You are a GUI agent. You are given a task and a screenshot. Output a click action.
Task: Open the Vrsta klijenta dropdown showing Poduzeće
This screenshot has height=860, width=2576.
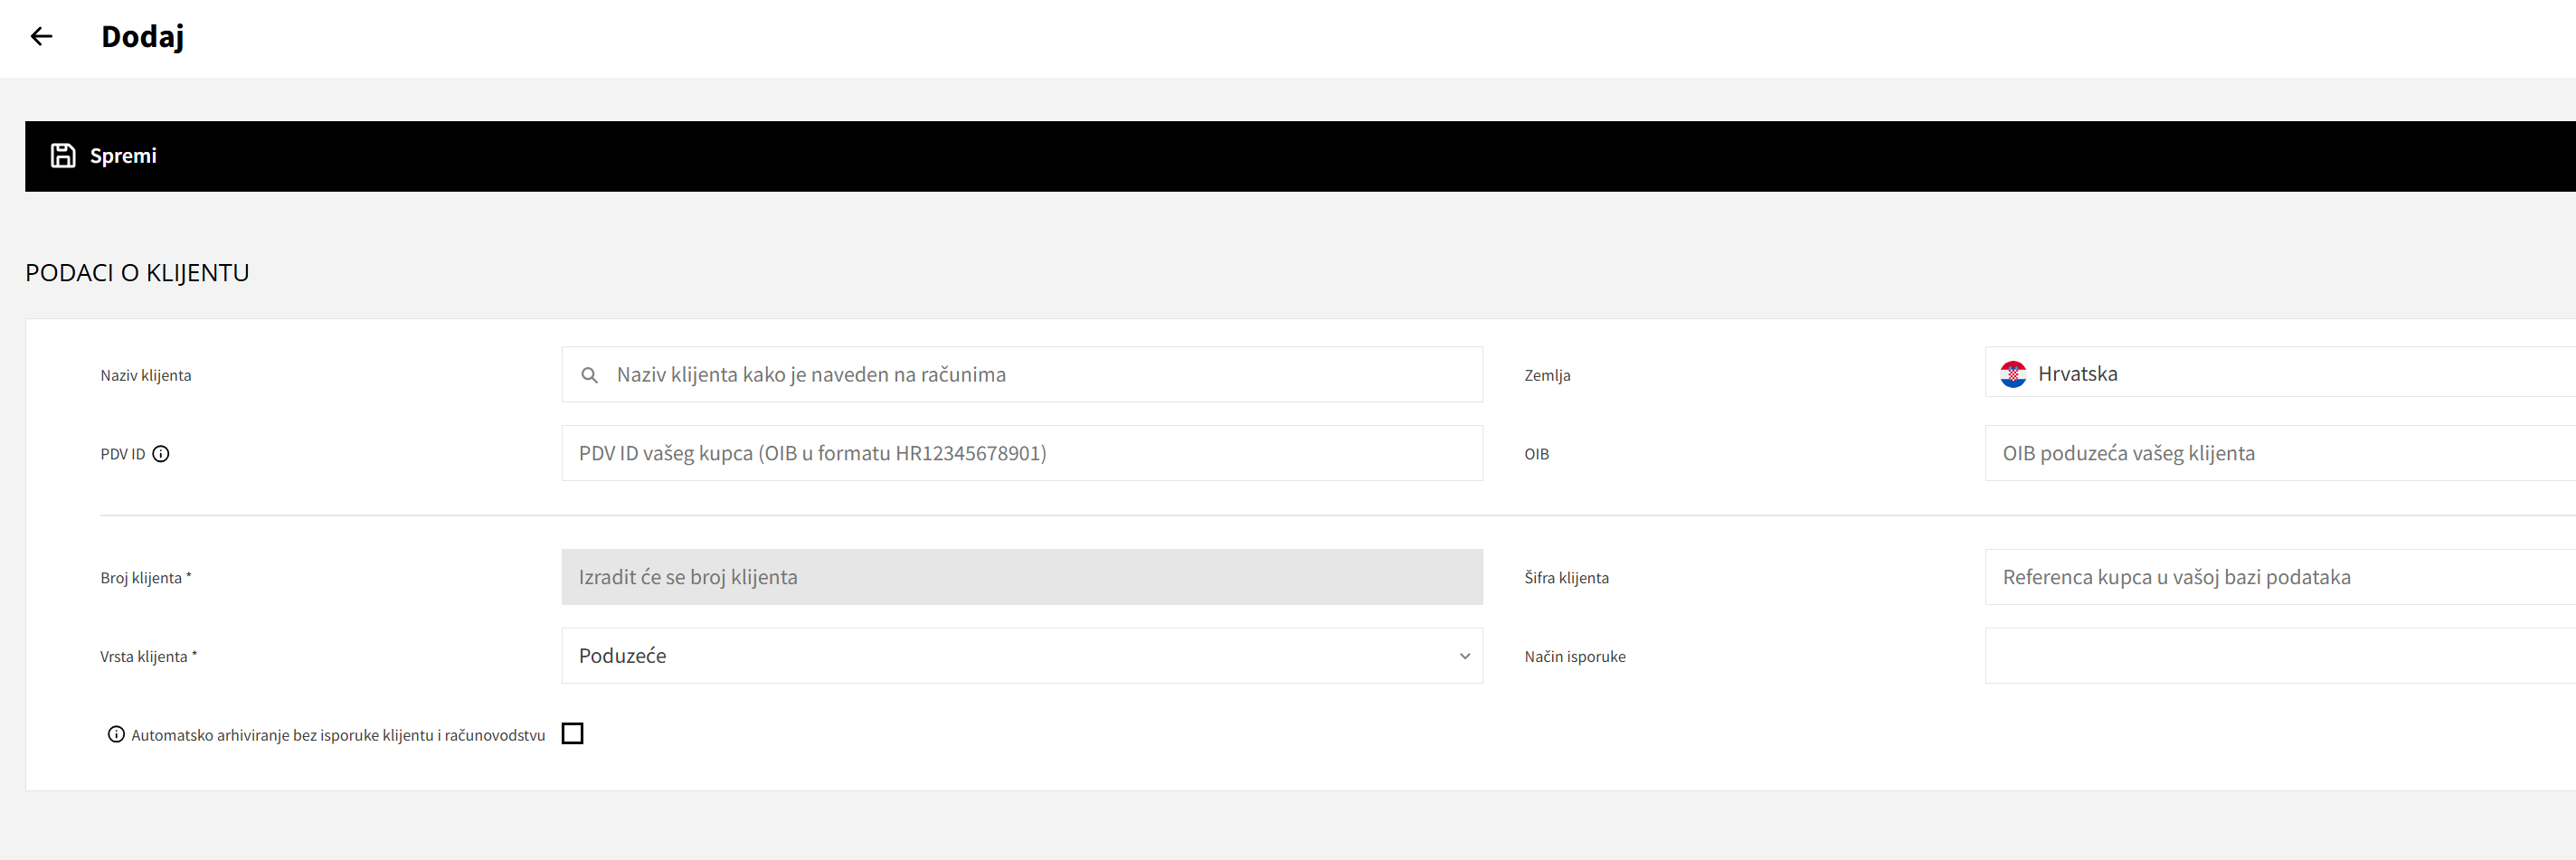pyautogui.click(x=1021, y=656)
